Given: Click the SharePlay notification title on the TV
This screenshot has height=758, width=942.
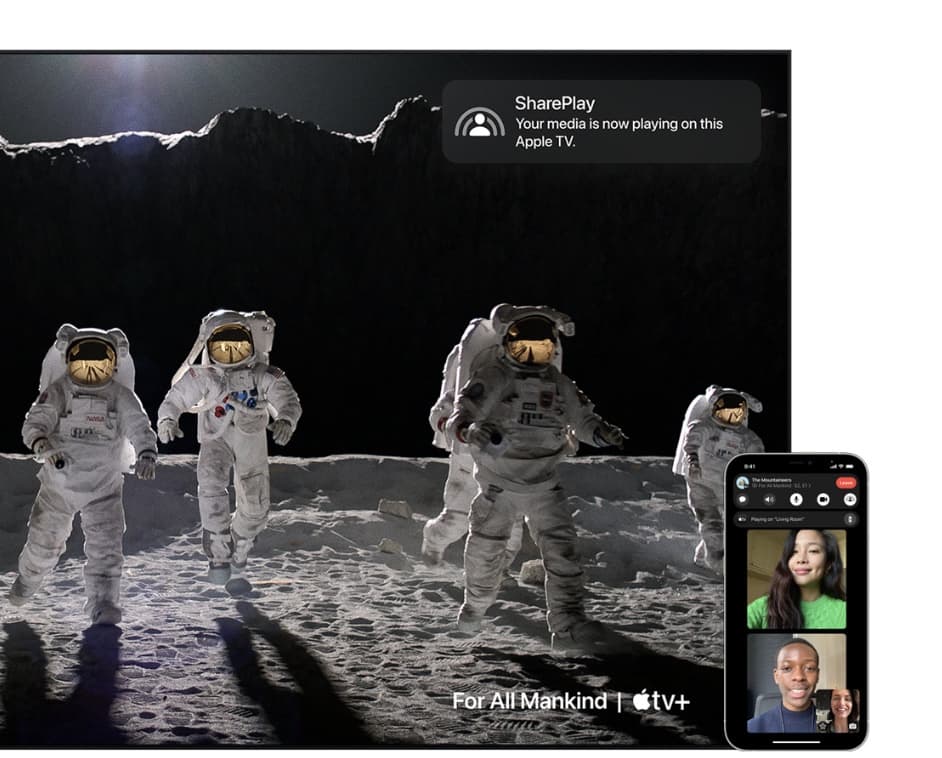Looking at the screenshot, I should [555, 103].
